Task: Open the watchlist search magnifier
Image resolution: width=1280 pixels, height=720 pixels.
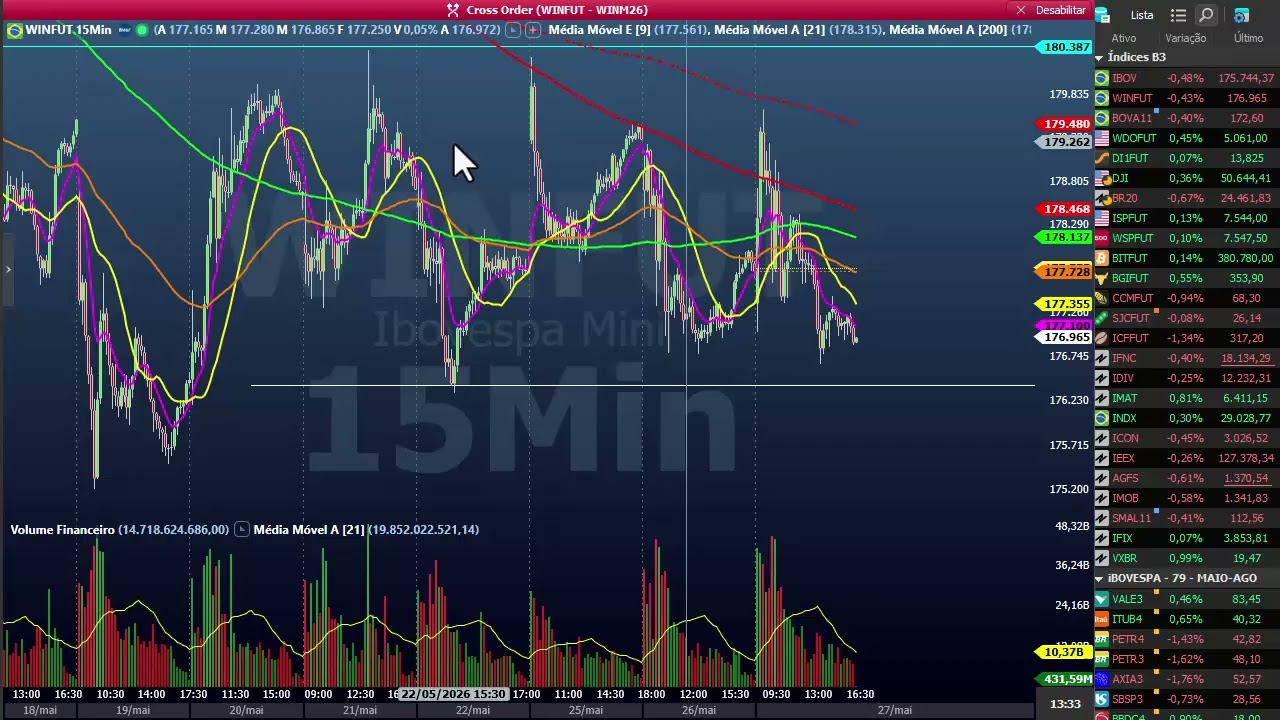Action: [x=1206, y=15]
